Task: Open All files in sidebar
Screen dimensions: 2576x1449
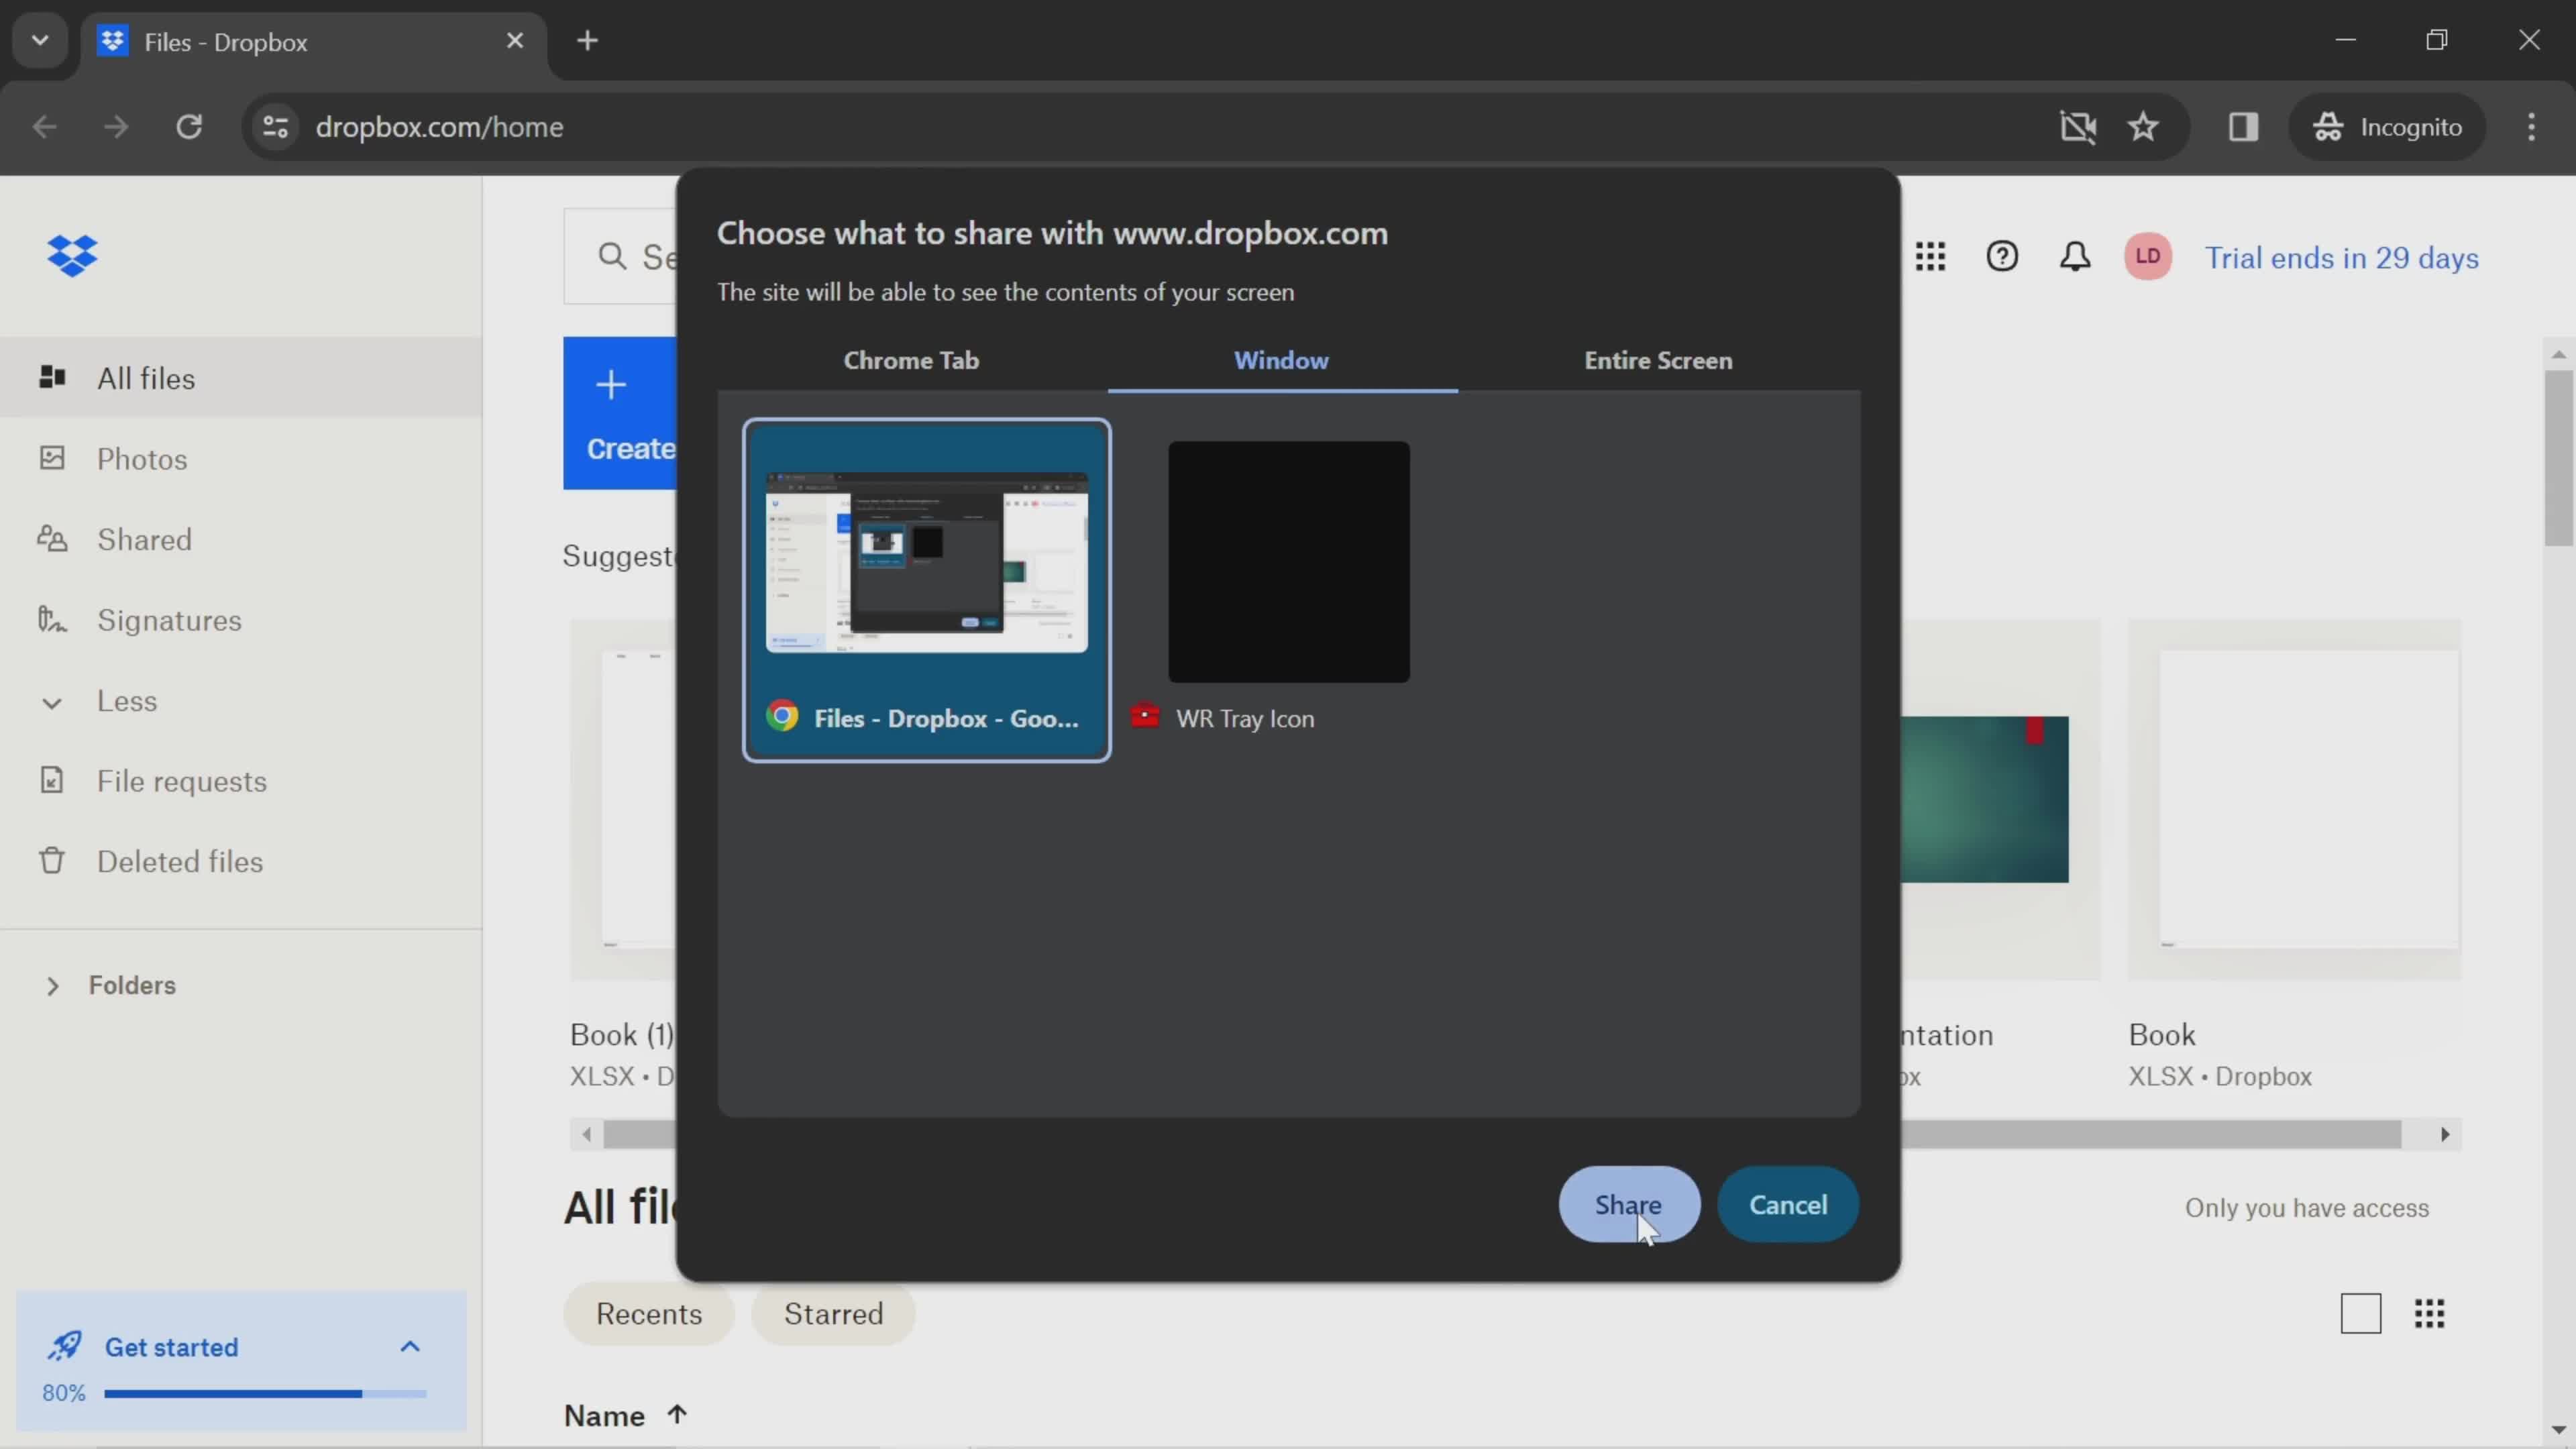Action: click(241, 378)
